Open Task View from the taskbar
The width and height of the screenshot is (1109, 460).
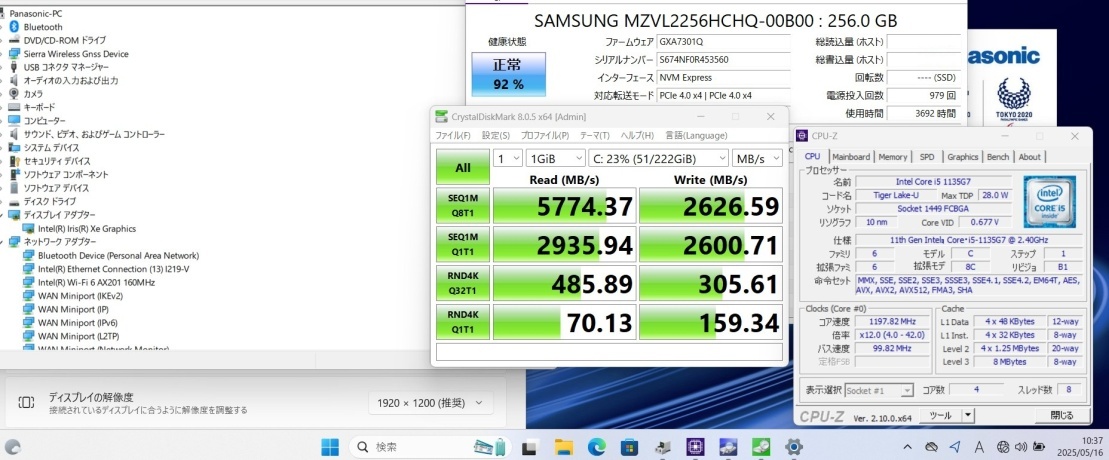click(528, 447)
